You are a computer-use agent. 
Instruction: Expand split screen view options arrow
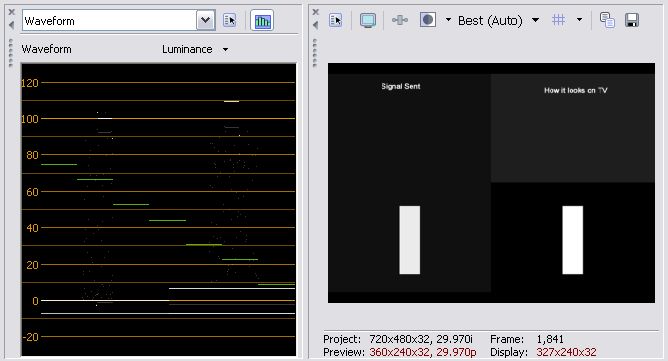tap(448, 20)
